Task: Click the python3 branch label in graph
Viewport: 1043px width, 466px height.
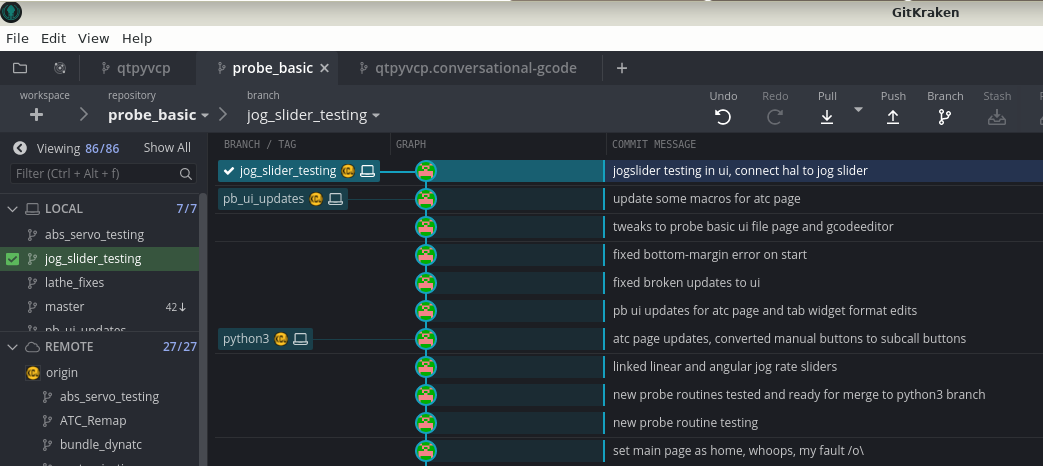Action: pos(265,339)
